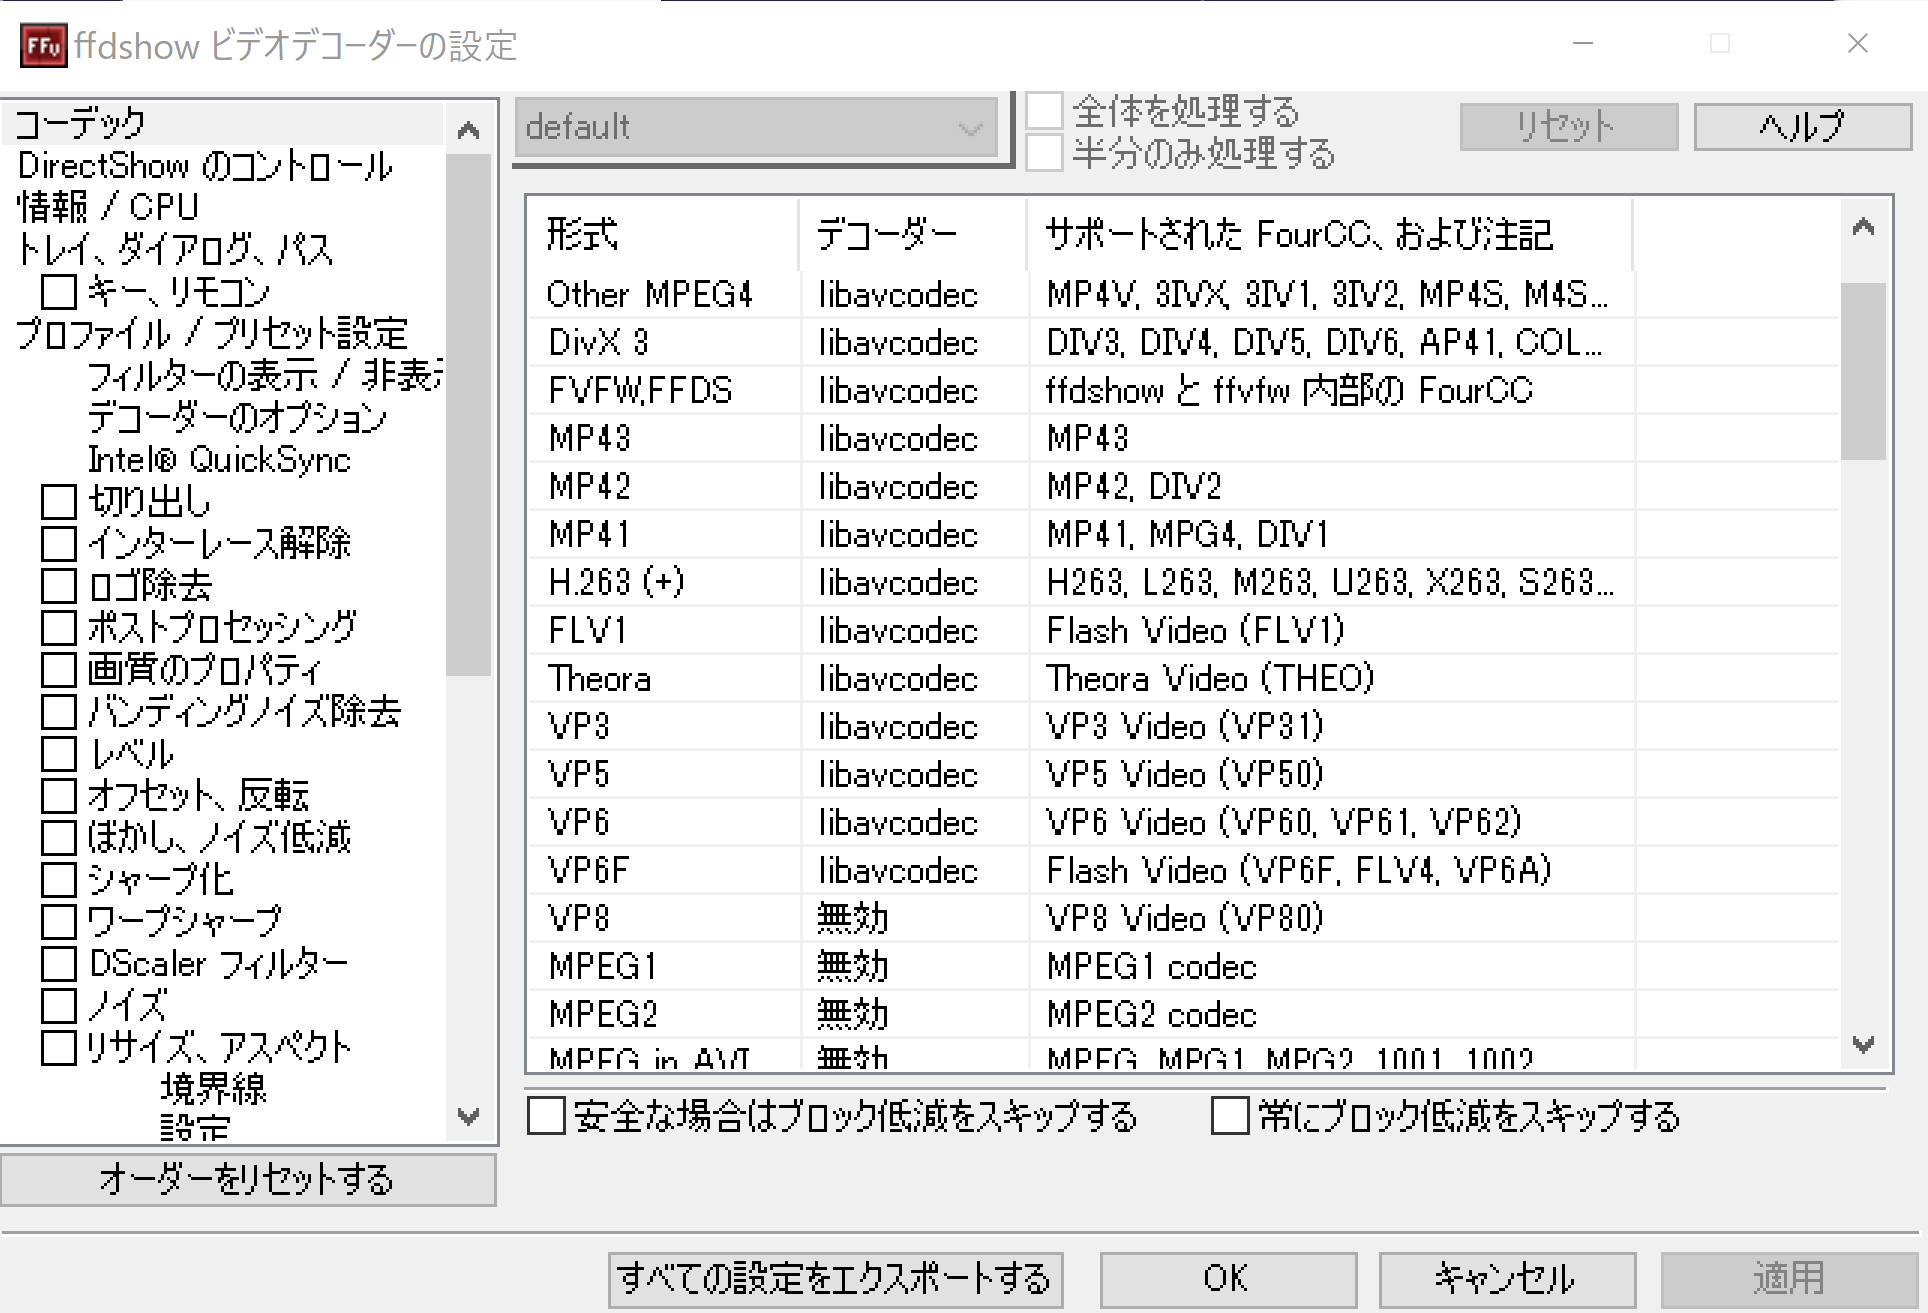Enable 画質のプロパティ checkbox
This screenshot has width=1928, height=1313.
59,670
